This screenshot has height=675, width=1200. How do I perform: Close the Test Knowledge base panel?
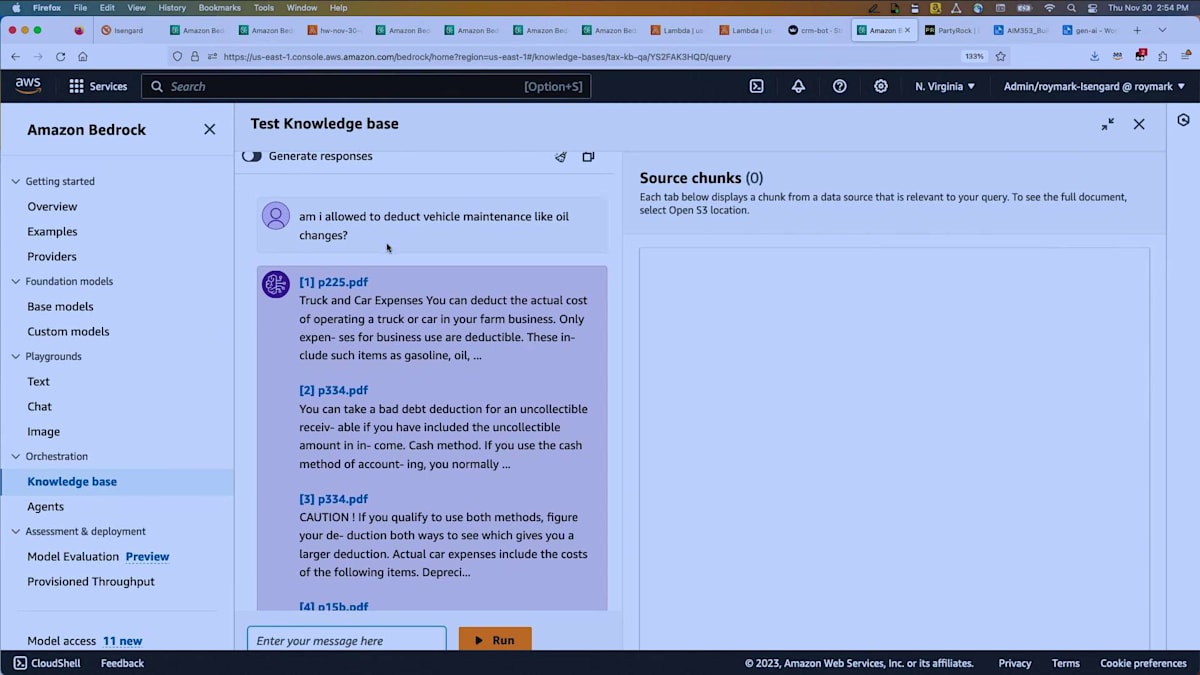coord(1139,124)
